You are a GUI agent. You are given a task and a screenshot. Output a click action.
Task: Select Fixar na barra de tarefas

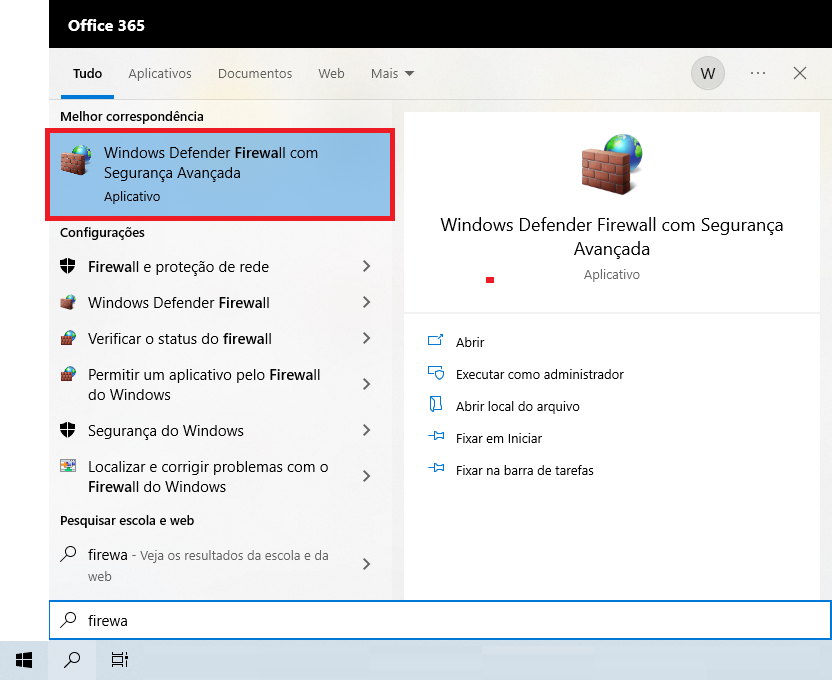[x=524, y=470]
